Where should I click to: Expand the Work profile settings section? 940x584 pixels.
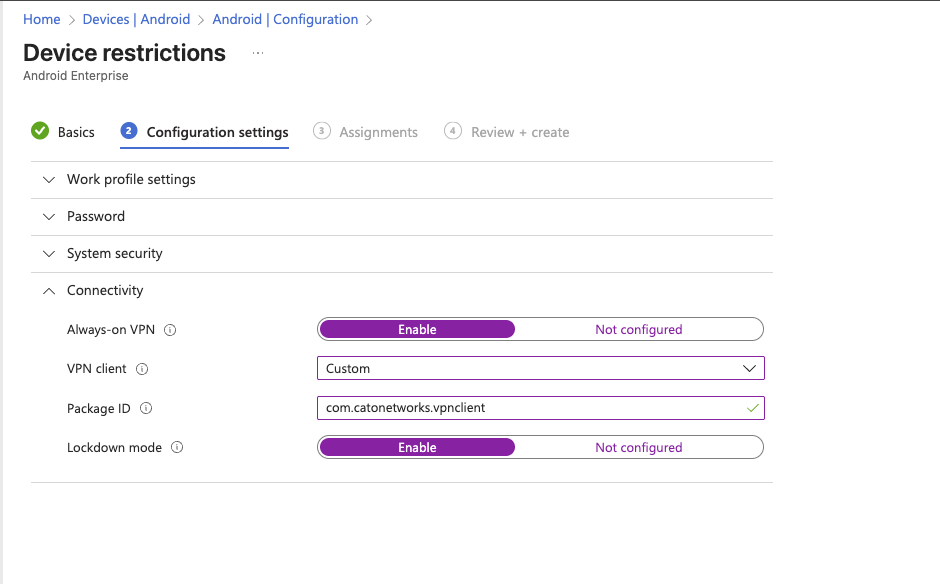click(402, 180)
